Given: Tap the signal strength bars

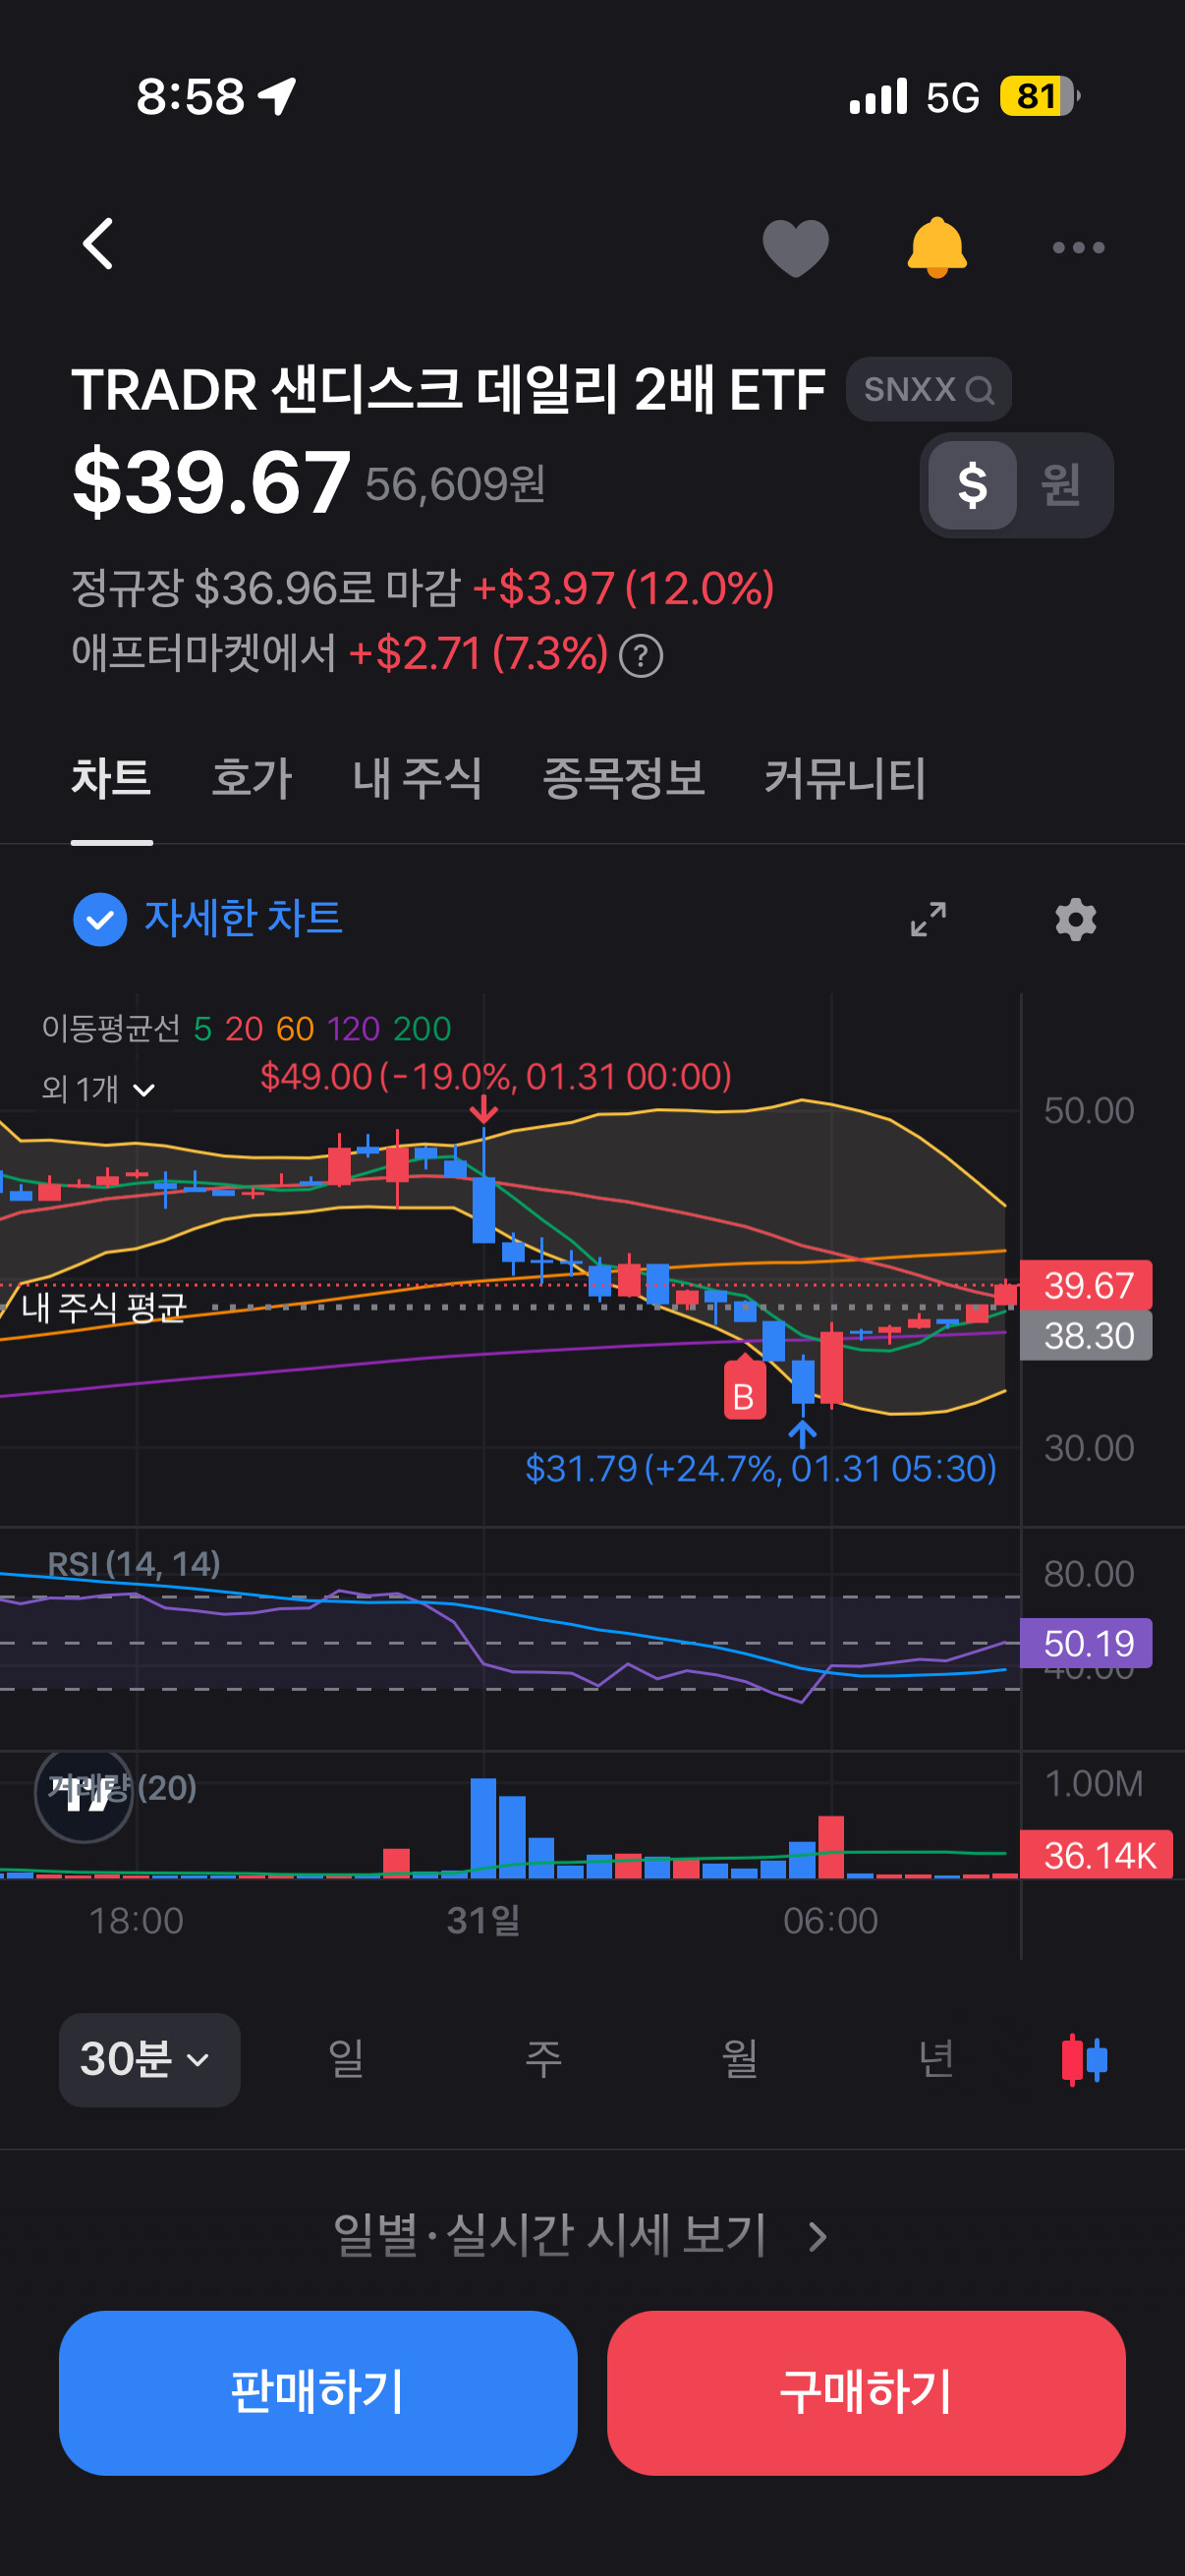Looking at the screenshot, I should (x=878, y=97).
